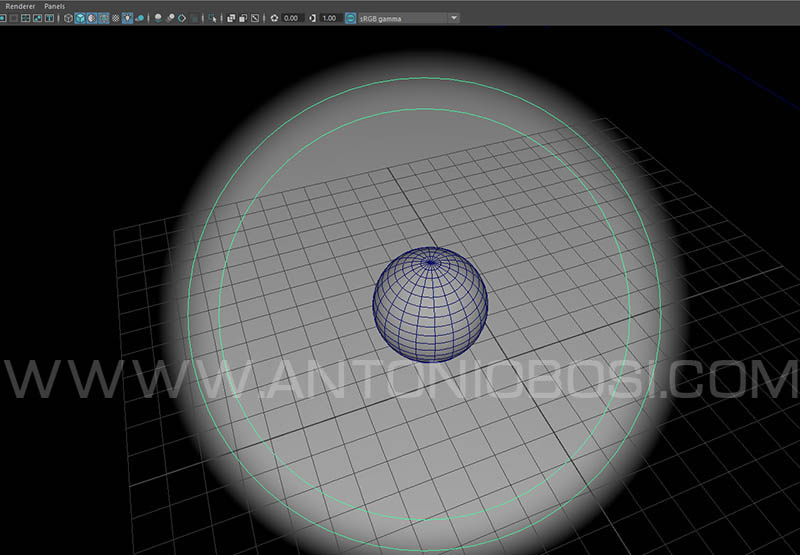Toggle the field chart icon
The image size is (800, 555).
point(26,18)
